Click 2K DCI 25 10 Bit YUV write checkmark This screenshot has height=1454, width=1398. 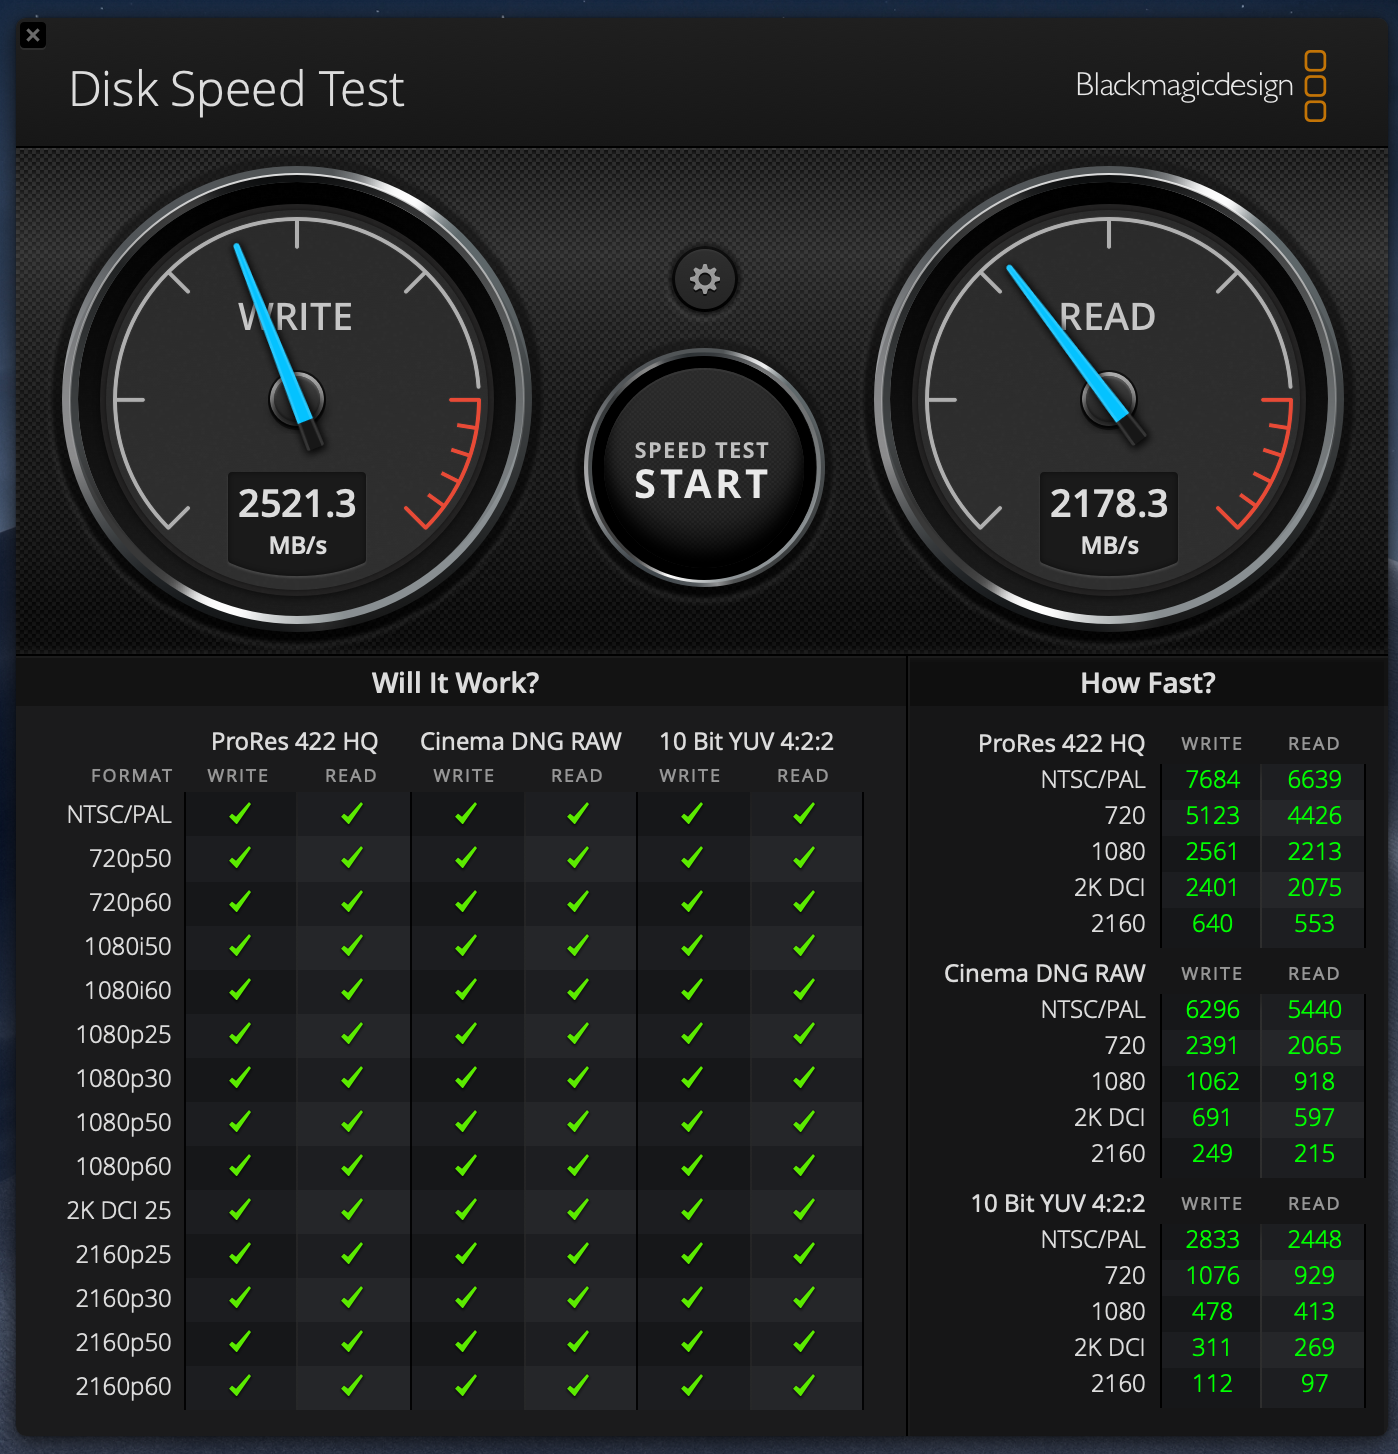coord(692,1210)
